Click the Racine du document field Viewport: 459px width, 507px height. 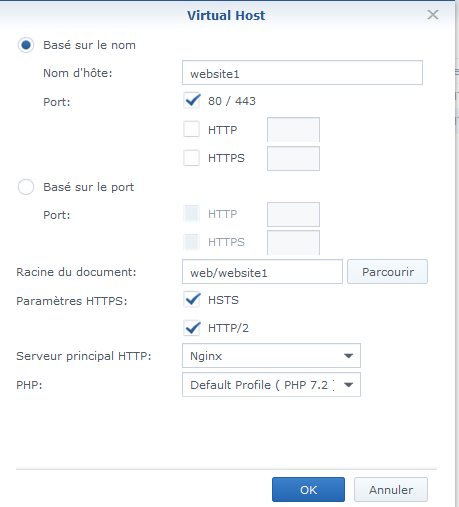coord(262,272)
